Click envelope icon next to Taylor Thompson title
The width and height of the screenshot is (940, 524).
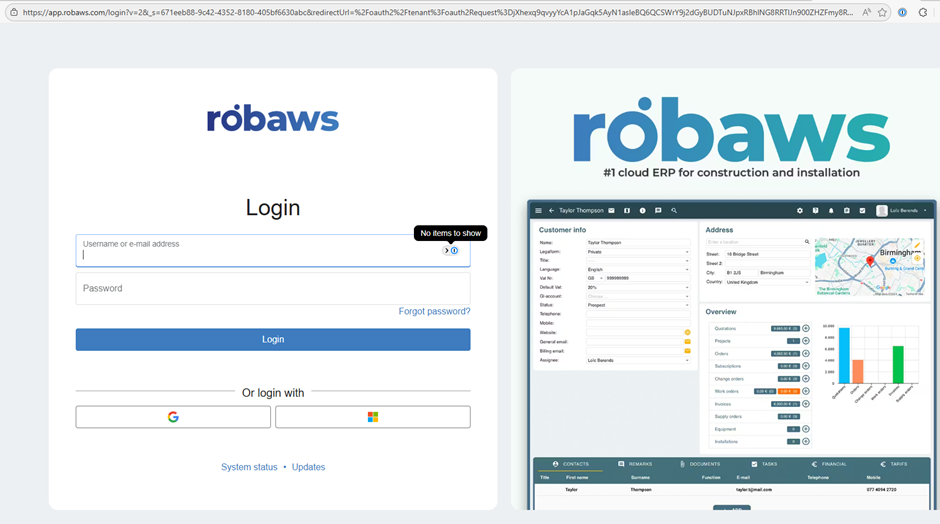coord(611,210)
